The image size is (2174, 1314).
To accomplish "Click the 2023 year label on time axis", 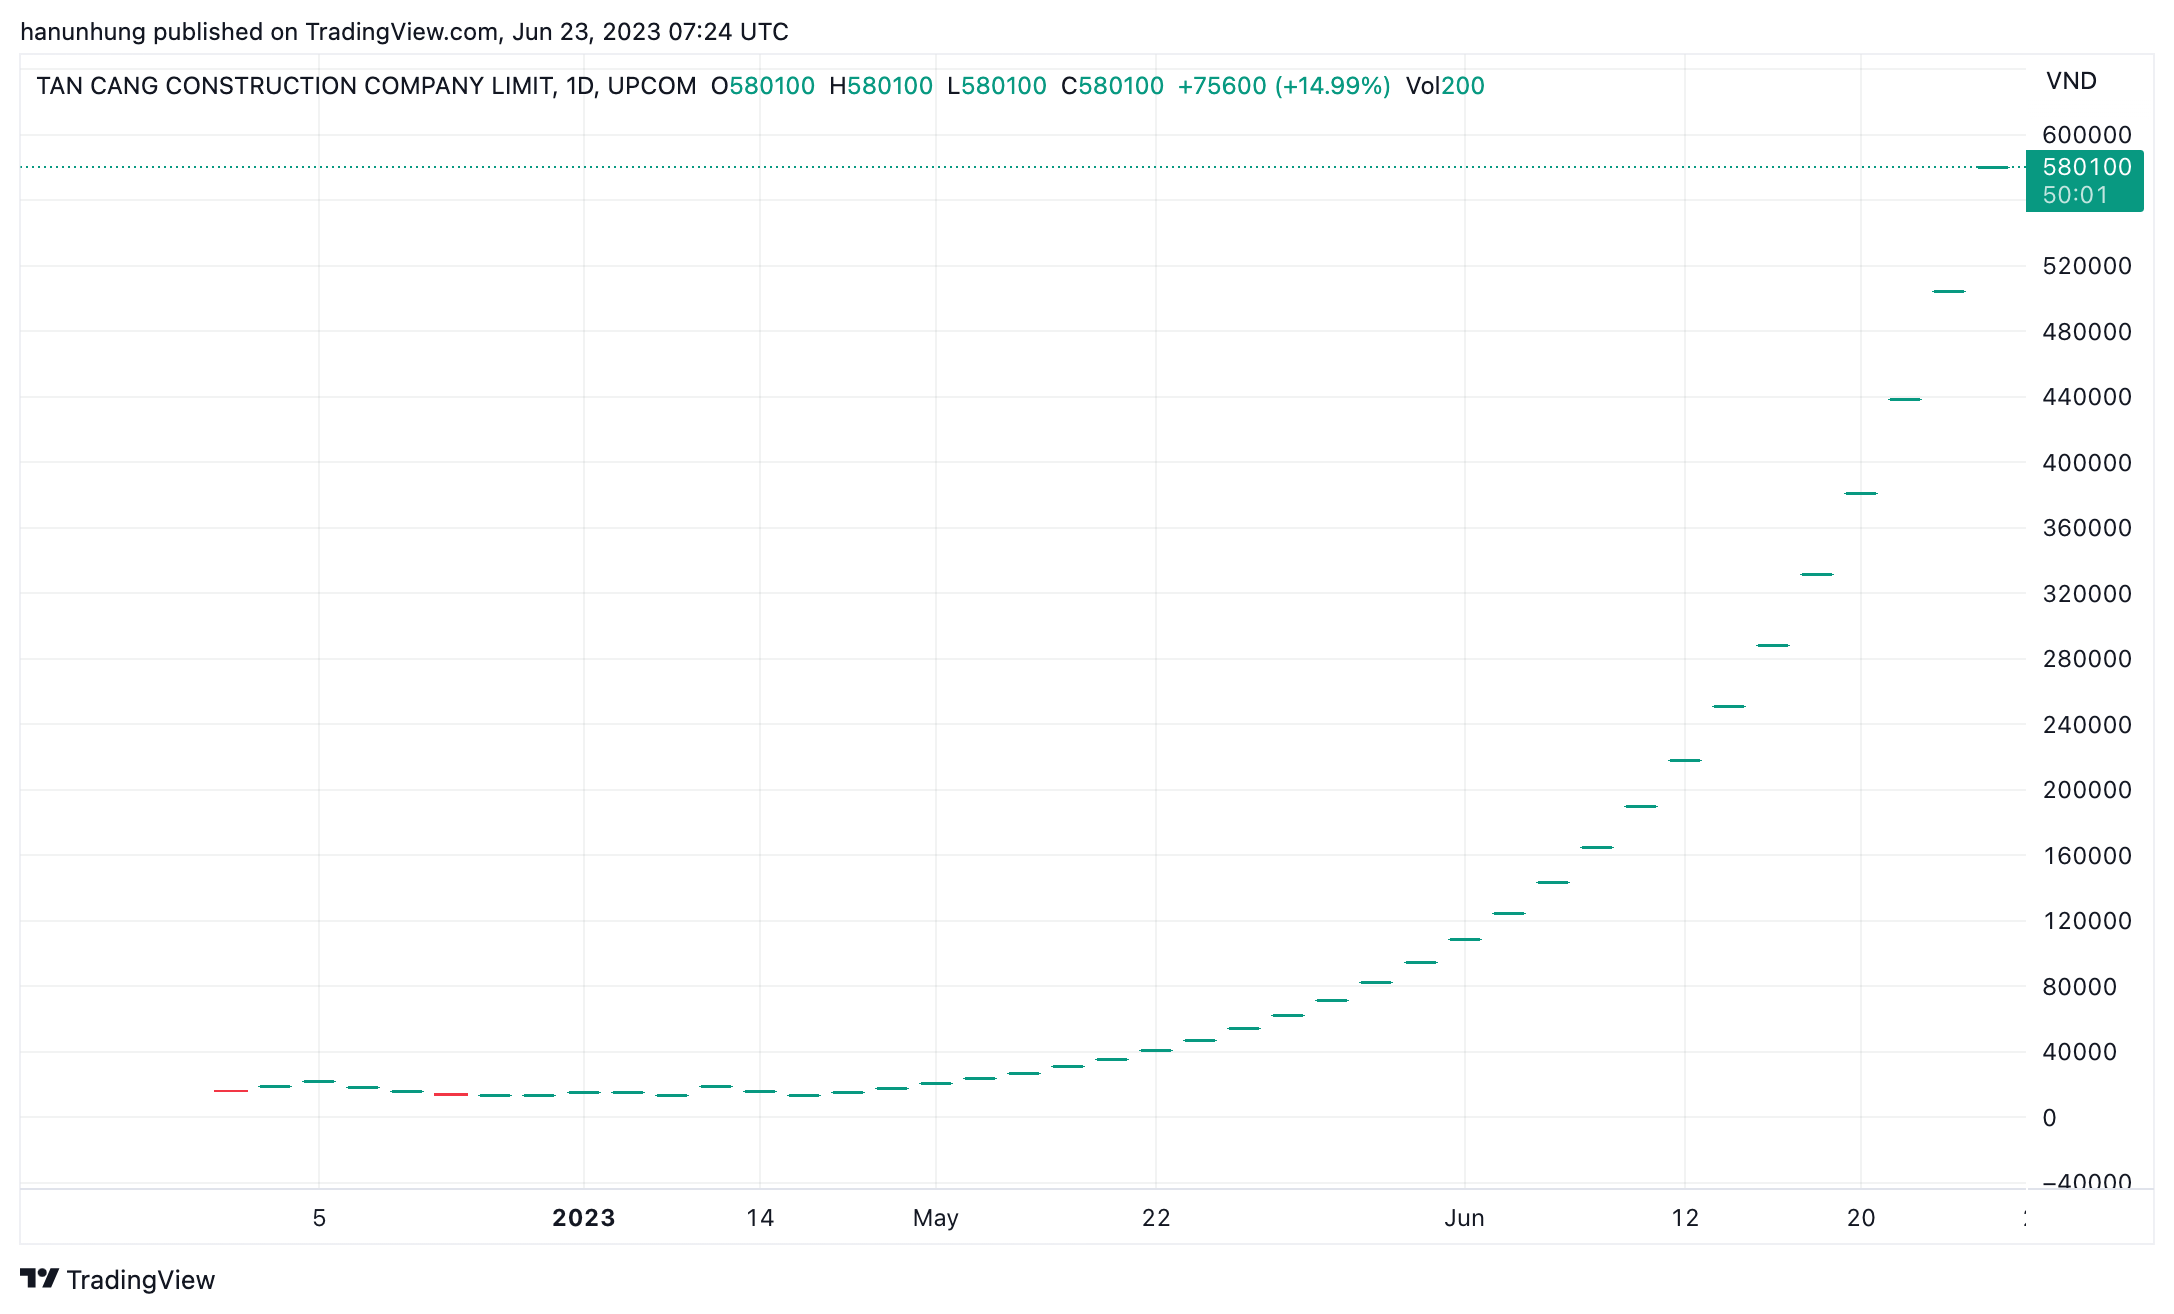I will [584, 1218].
